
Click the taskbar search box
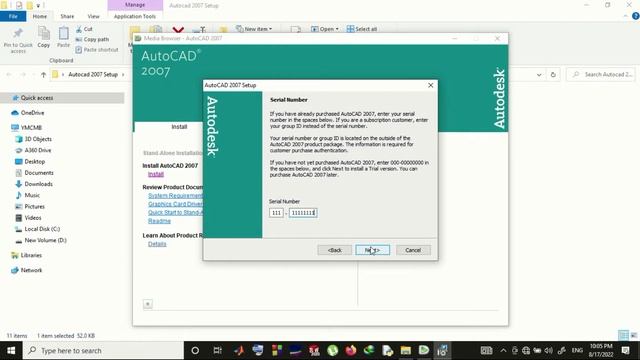point(103,351)
